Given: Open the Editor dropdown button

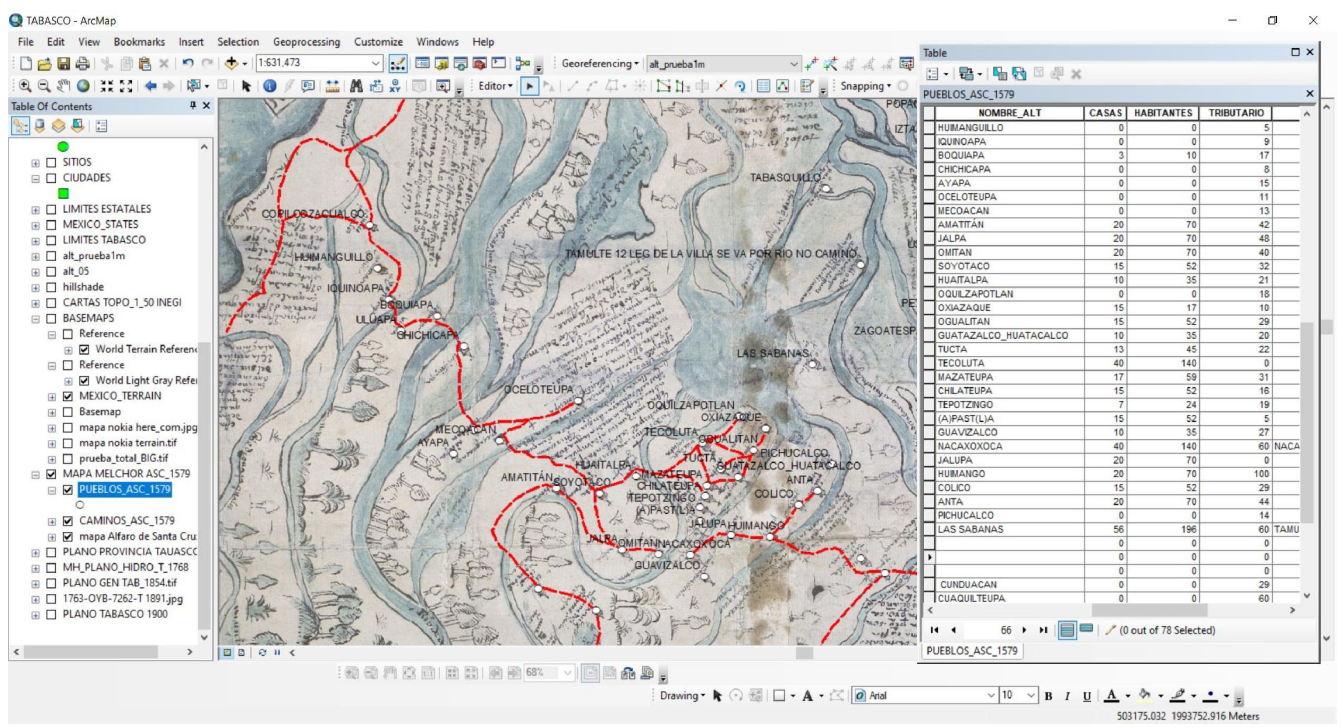Looking at the screenshot, I should pos(496,86).
